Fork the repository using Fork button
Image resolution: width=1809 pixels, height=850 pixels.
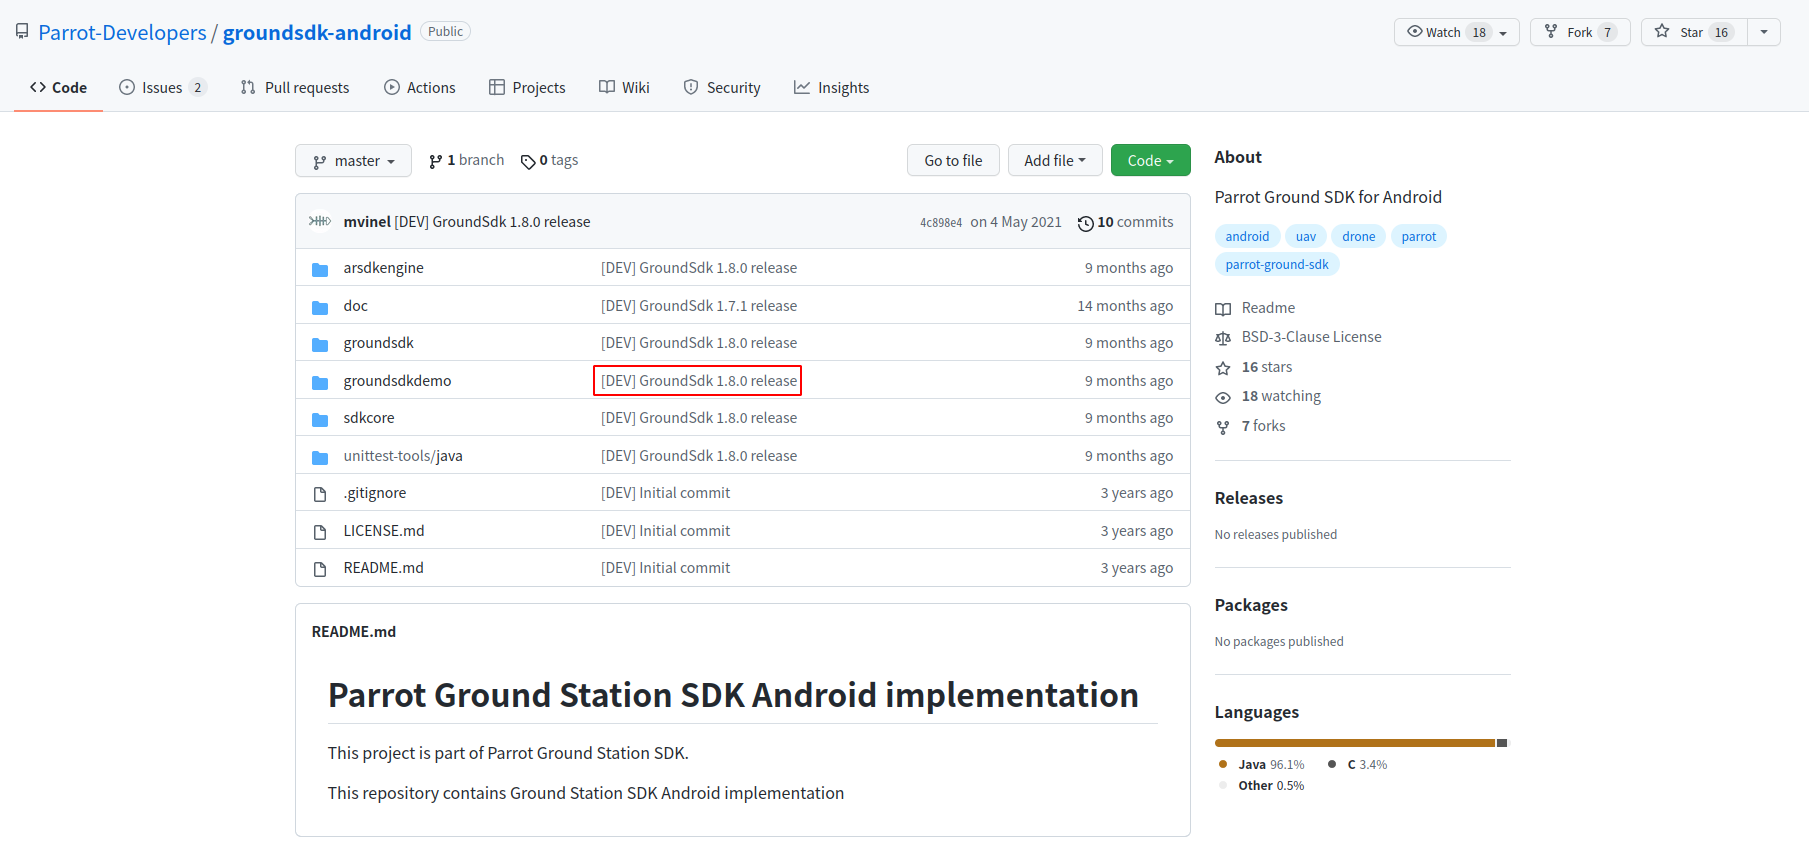[1580, 32]
